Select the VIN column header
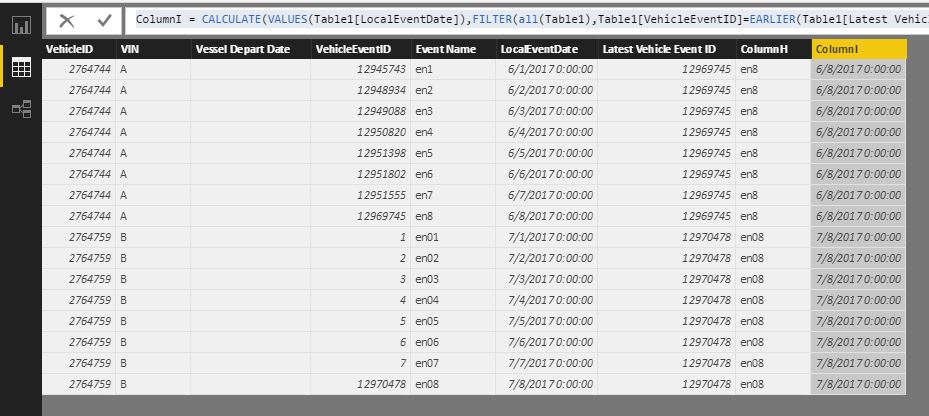The height and width of the screenshot is (416, 929). (x=153, y=49)
